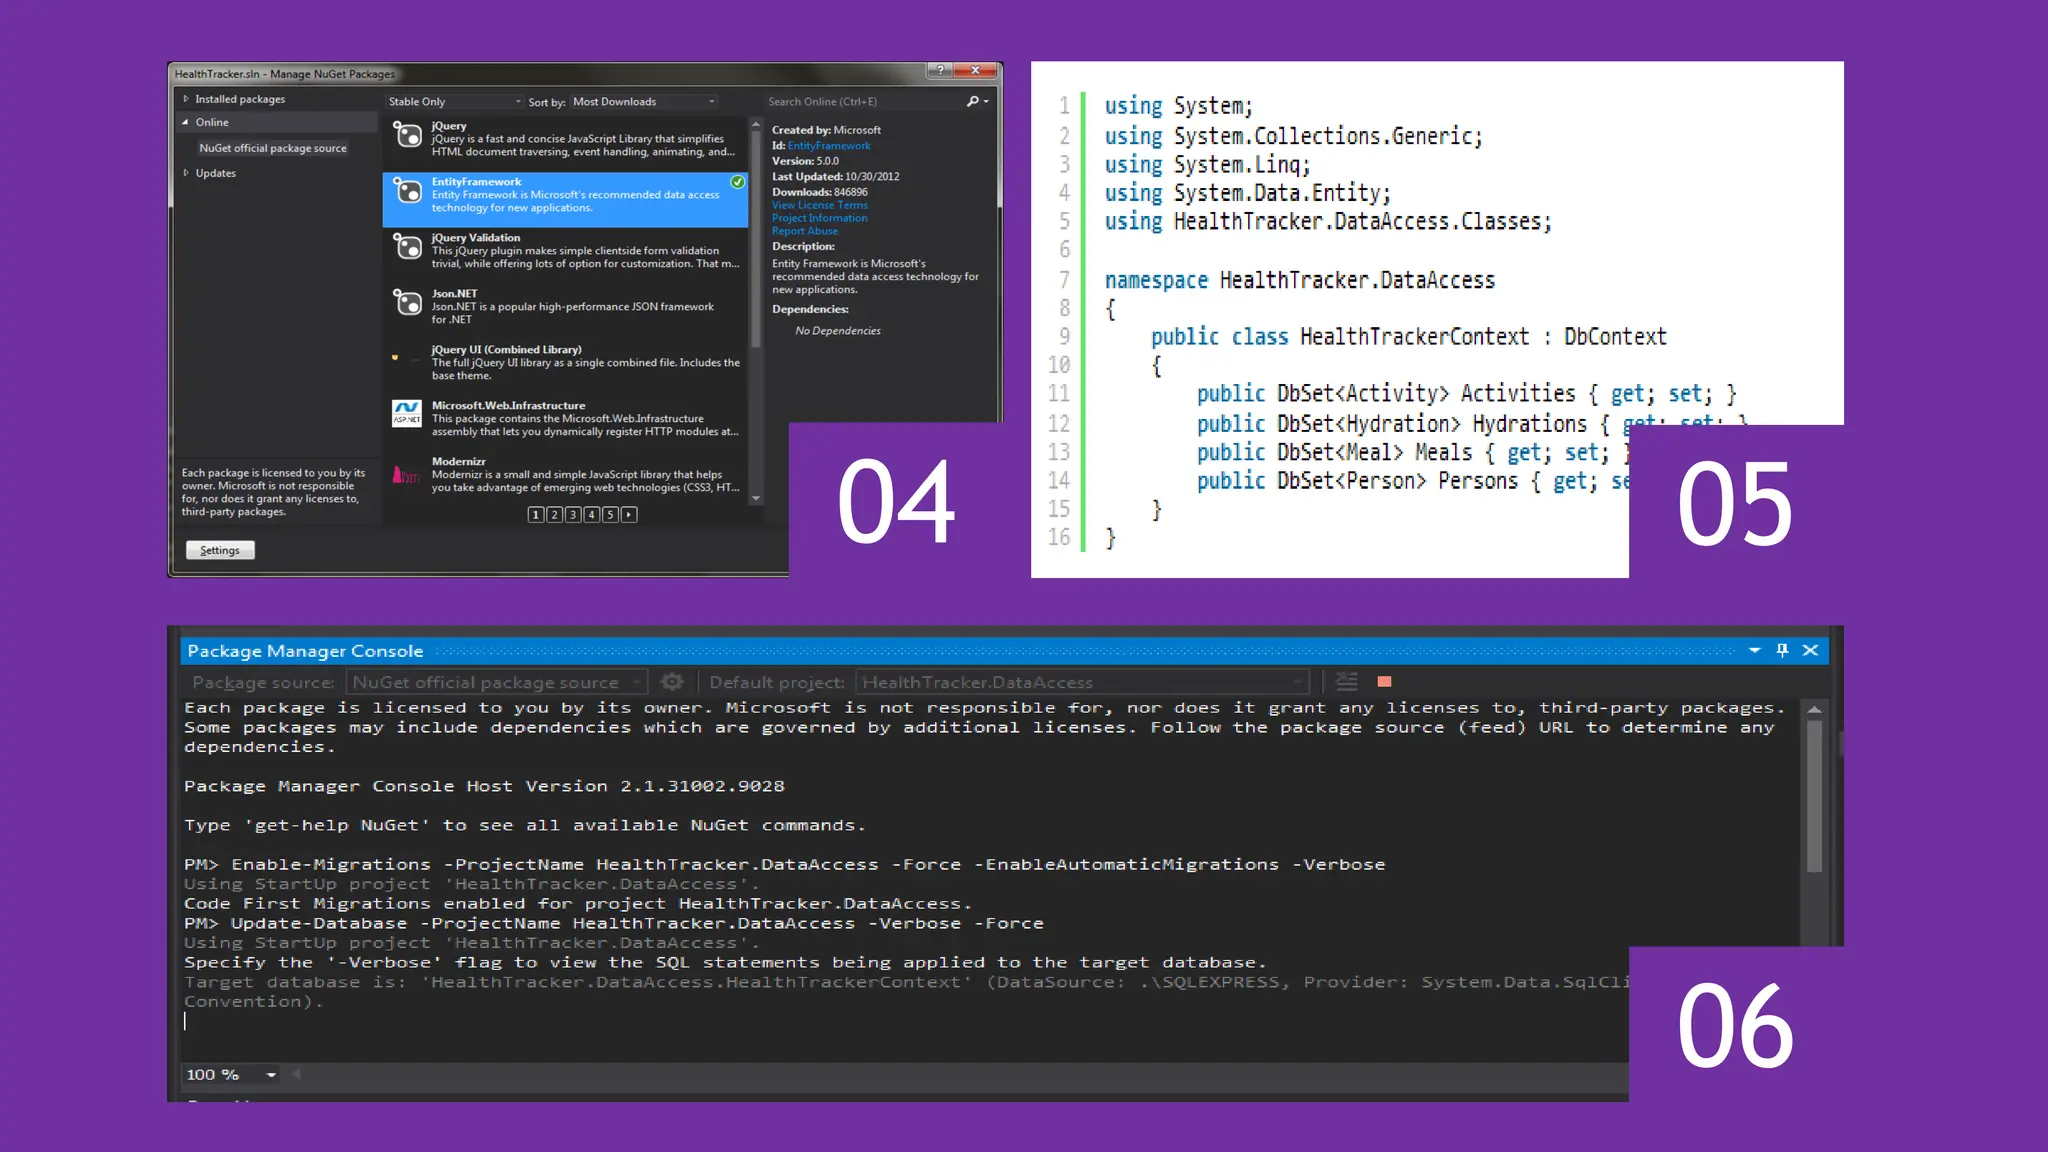Click the jQuery package icon
Image resolution: width=2048 pixels, height=1152 pixels.
coord(407,135)
